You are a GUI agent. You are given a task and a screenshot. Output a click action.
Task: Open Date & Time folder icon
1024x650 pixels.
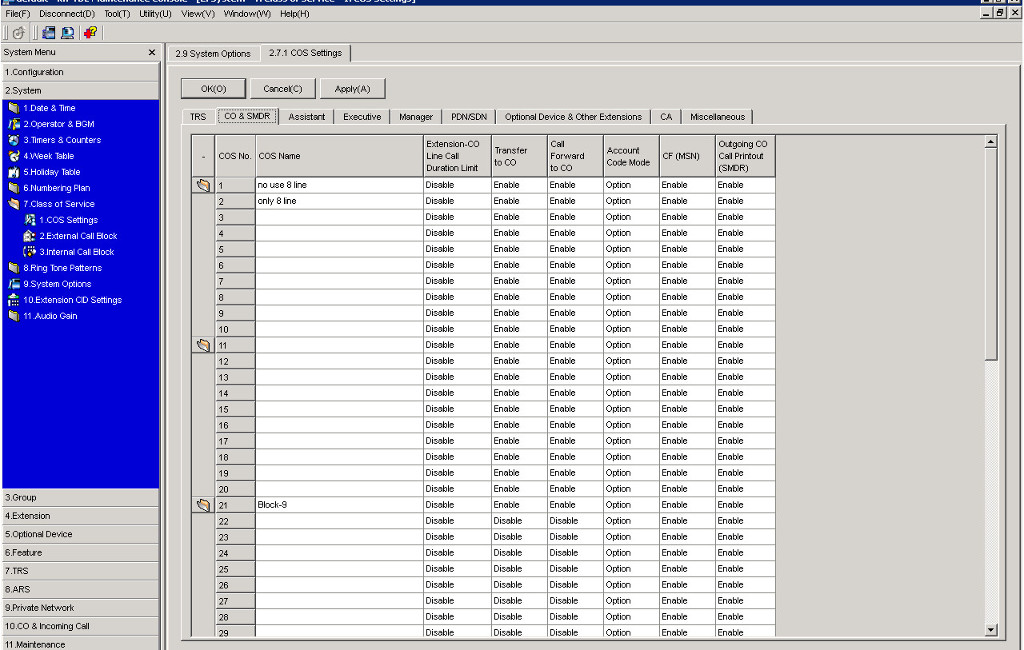coord(14,108)
